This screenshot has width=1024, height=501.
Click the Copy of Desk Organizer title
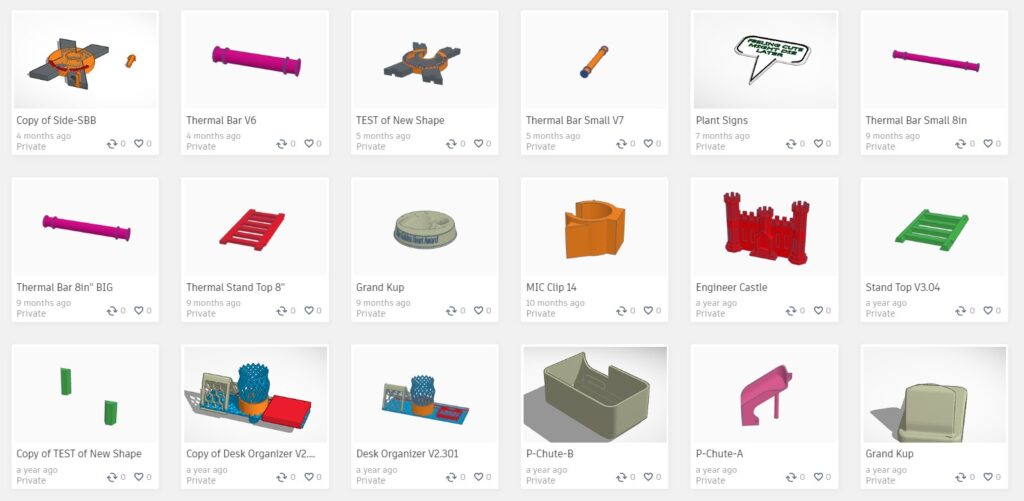coord(251,454)
